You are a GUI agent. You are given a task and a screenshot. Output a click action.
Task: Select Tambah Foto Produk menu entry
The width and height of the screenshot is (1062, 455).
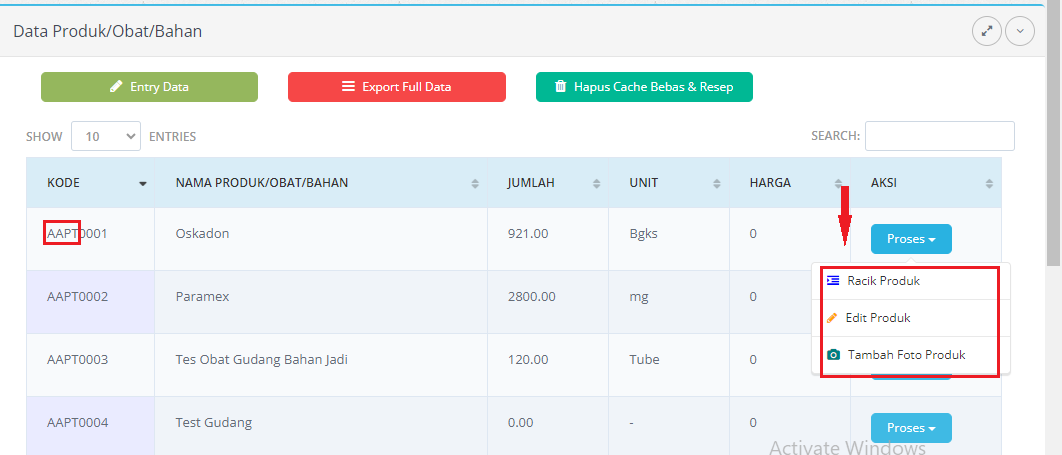tap(906, 355)
